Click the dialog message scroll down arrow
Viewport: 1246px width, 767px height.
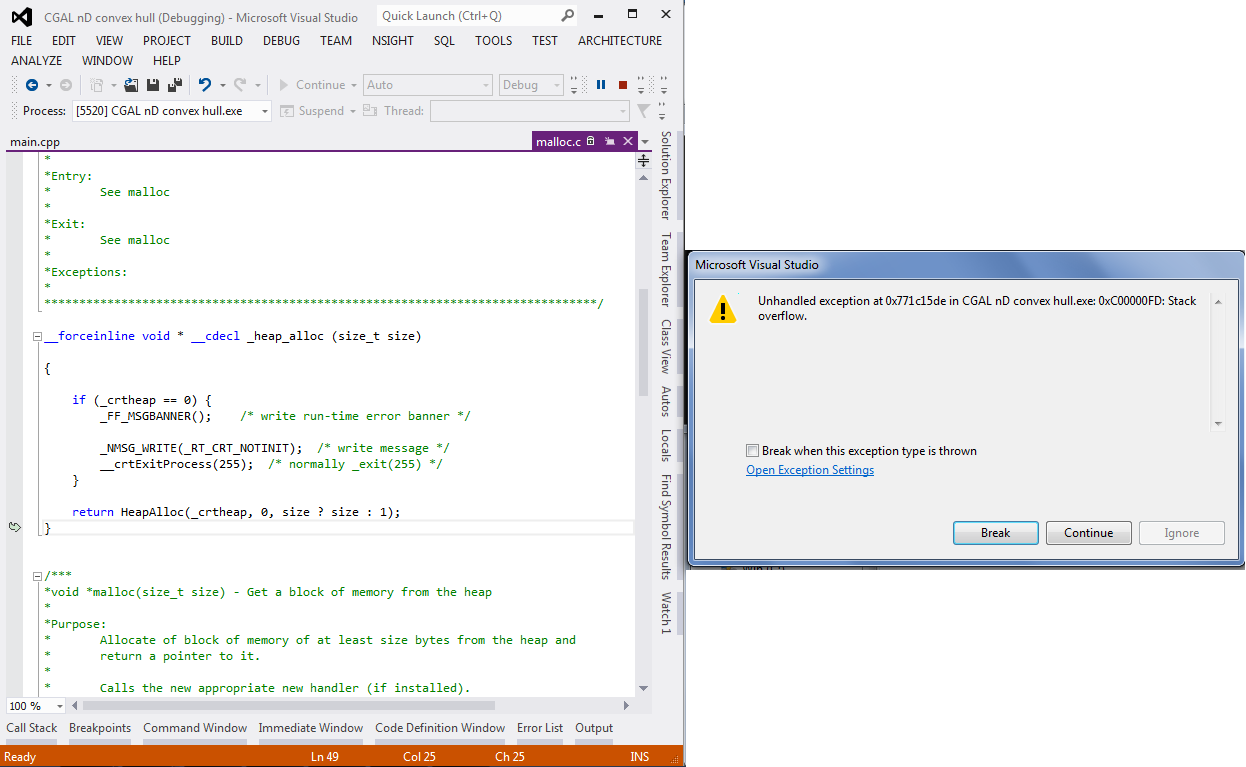[1218, 424]
